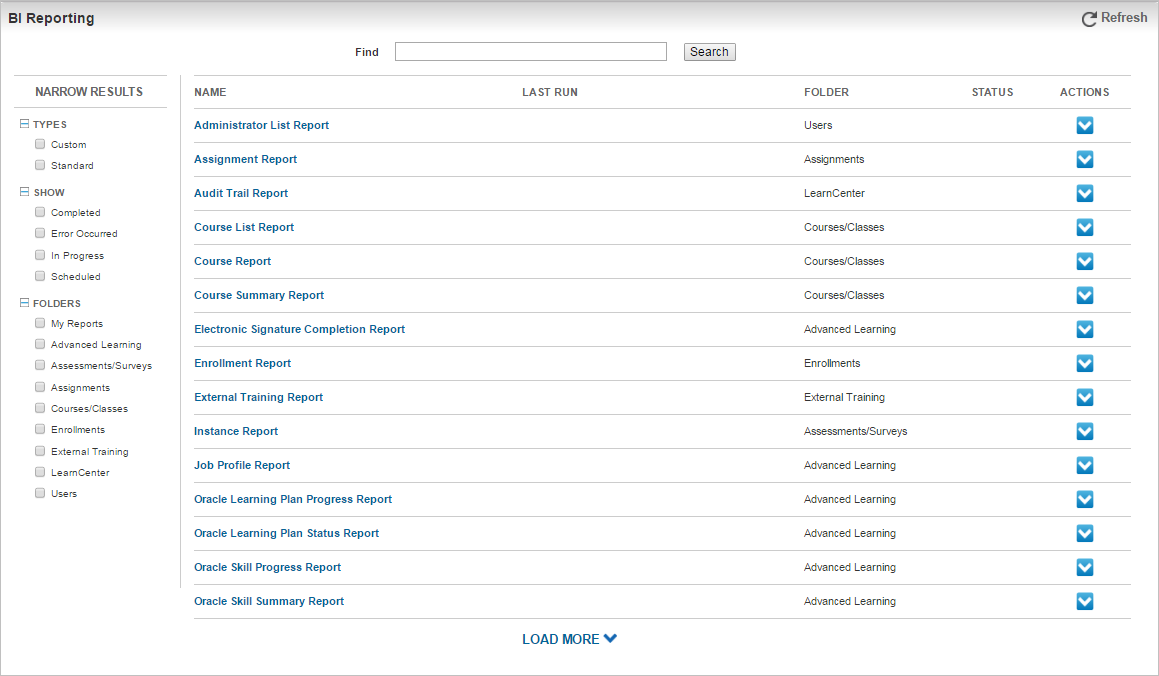Open actions menu for Administrator List Report

(x=1084, y=126)
